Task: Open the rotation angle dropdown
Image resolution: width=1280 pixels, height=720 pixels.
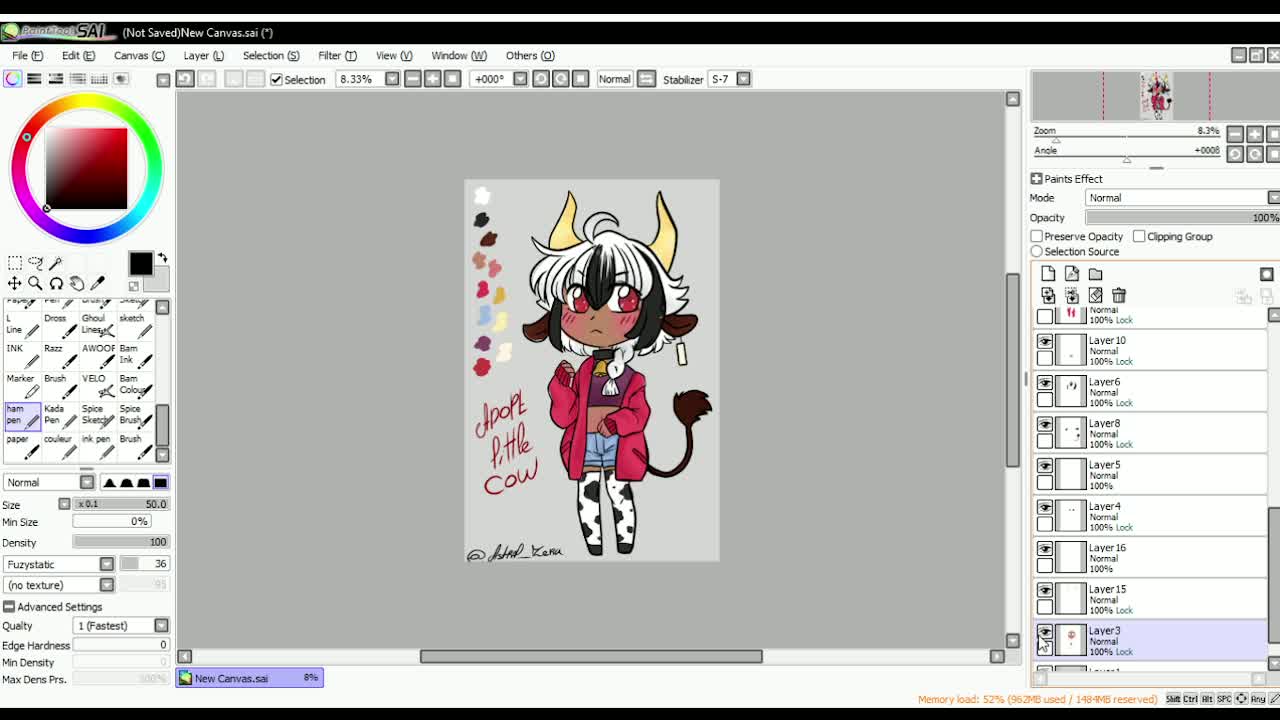Action: (520, 79)
